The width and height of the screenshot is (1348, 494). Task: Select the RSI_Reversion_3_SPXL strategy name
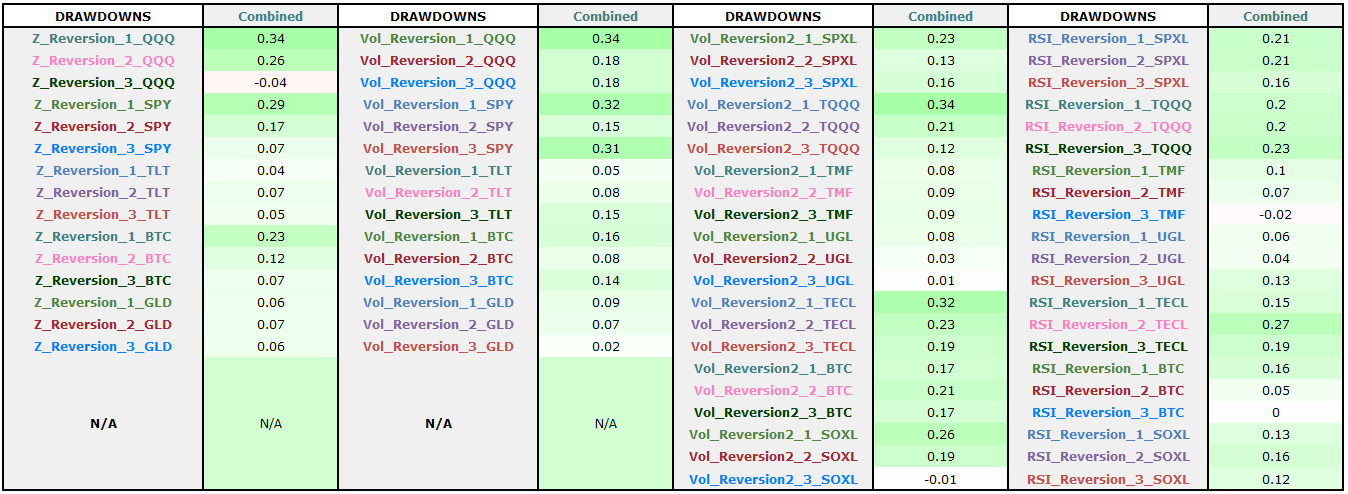tap(1108, 82)
